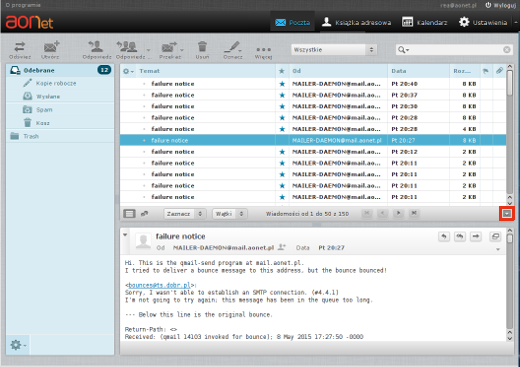Click the priority flag column header icon
Image resolution: width=520 pixels, height=367 pixels.
pos(486,71)
